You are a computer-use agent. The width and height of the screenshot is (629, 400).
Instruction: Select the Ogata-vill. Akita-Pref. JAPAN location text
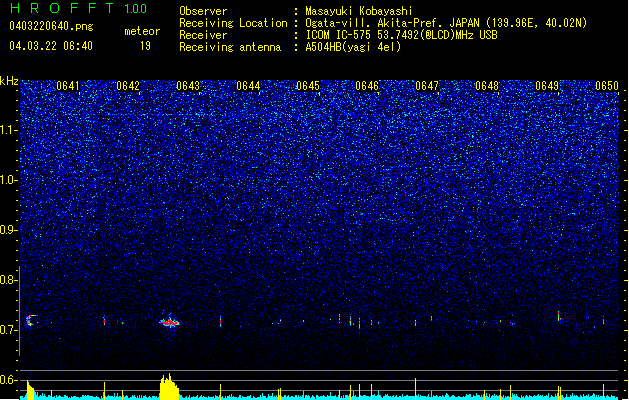446,23
